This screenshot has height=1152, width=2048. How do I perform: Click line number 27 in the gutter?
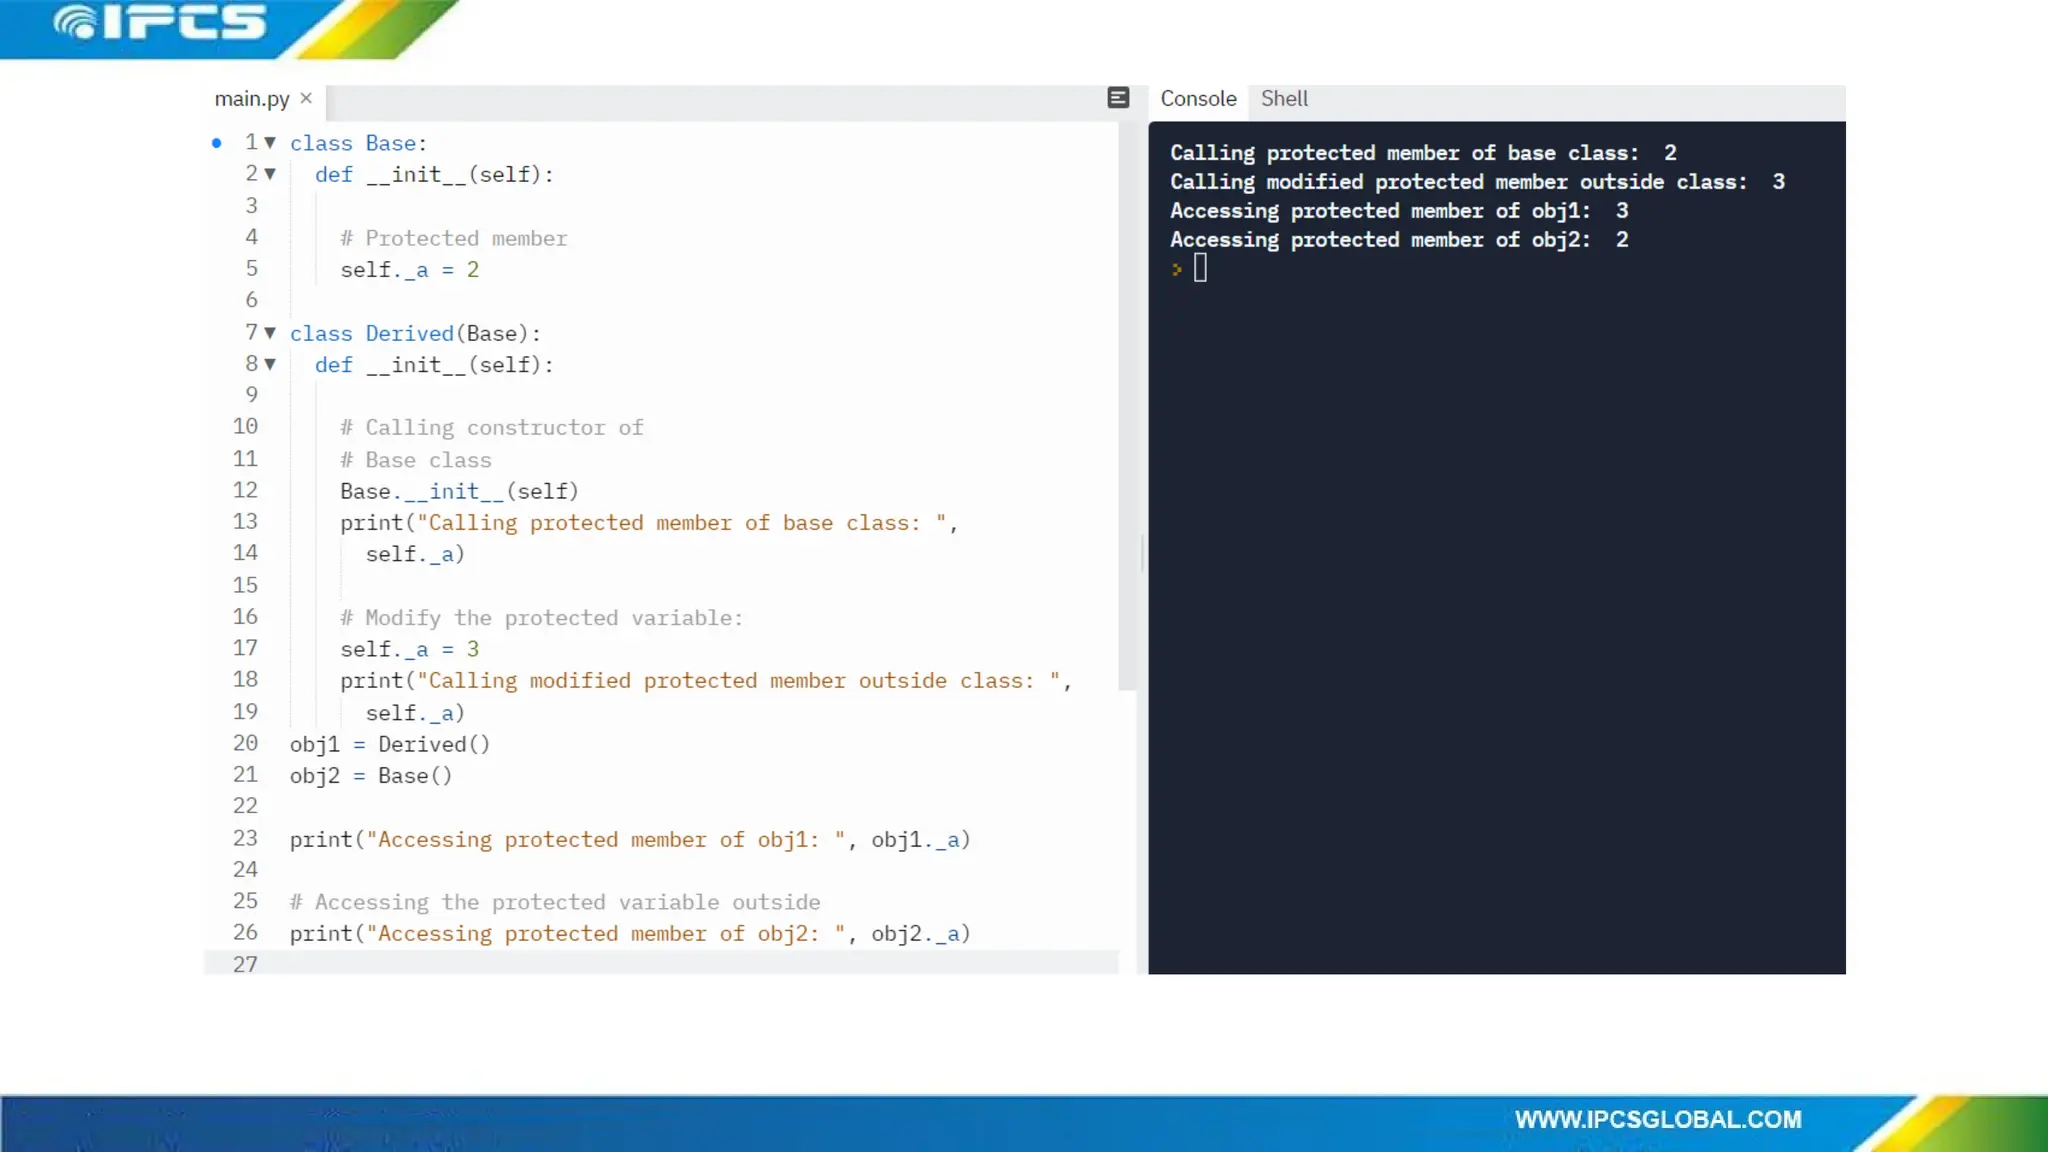click(245, 964)
